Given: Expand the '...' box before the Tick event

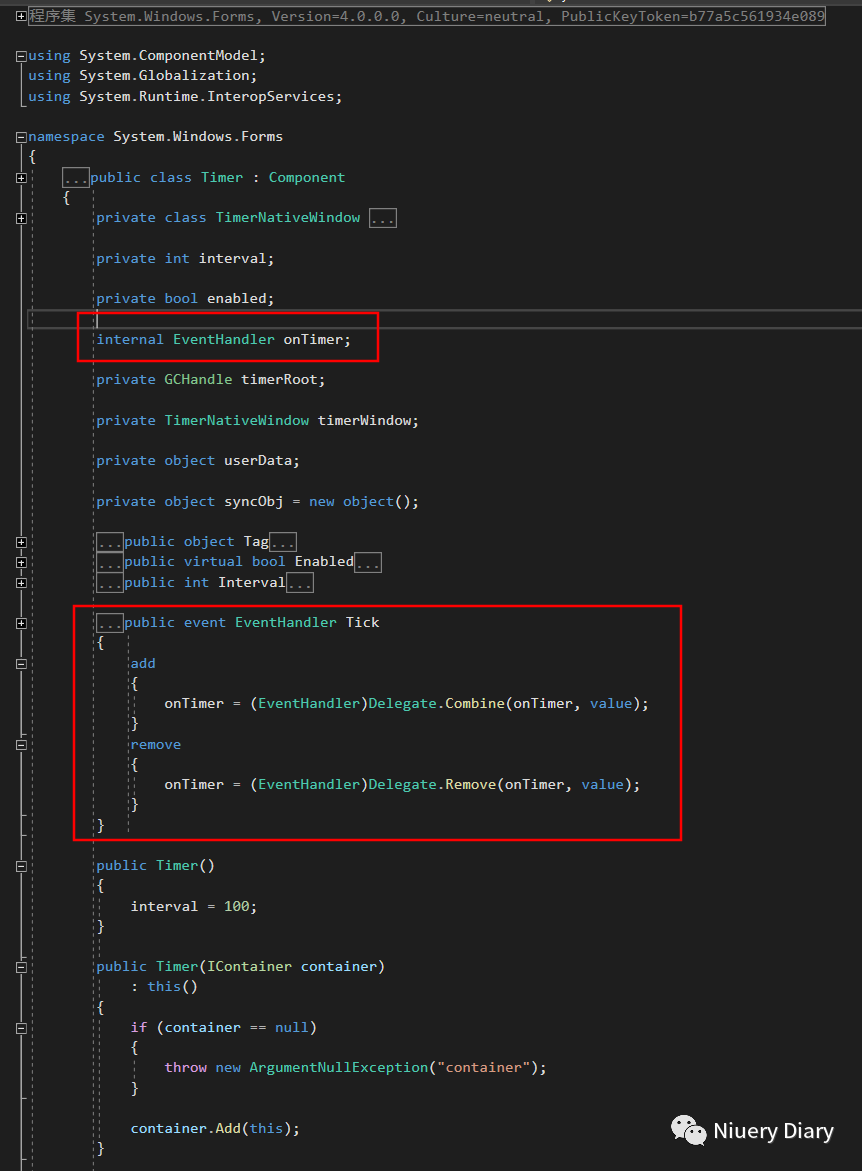Looking at the screenshot, I should pyautogui.click(x=110, y=621).
